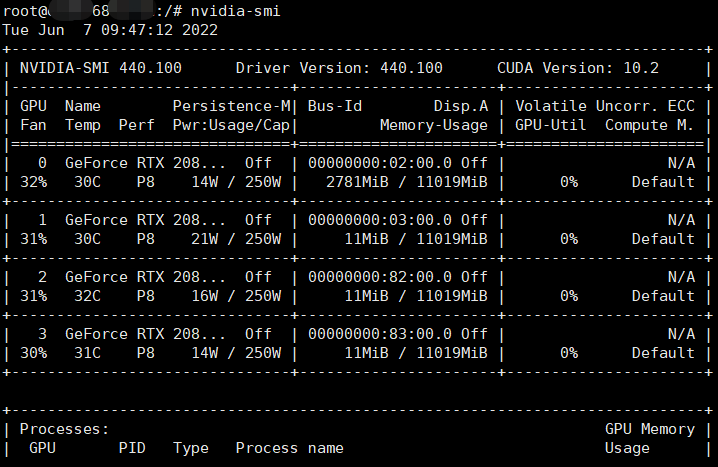Select the '30%' fan speed of GPU 3
The width and height of the screenshot is (718, 467).
(x=33, y=353)
